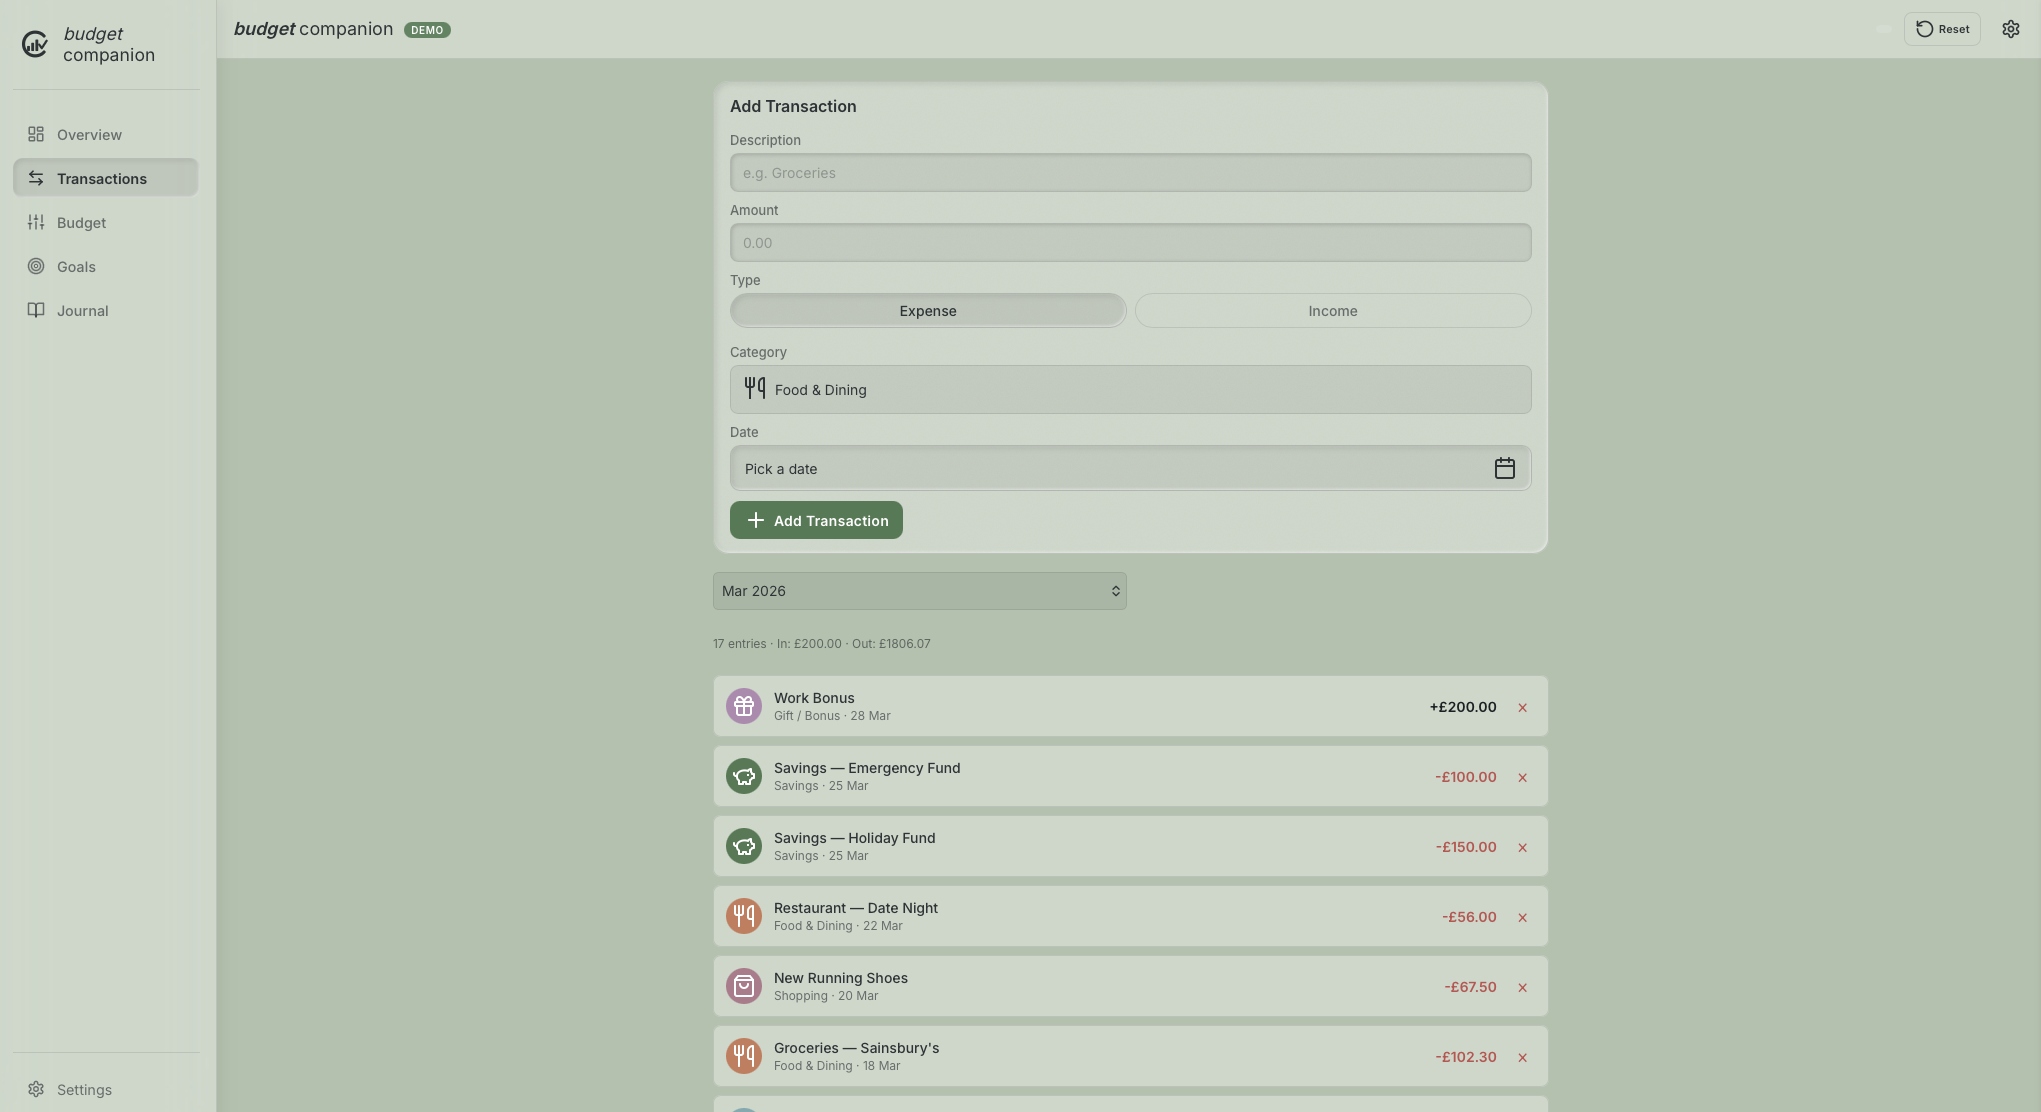Click the Work Bonus gift icon
Viewport: 2041px width, 1112px height.
(x=743, y=707)
